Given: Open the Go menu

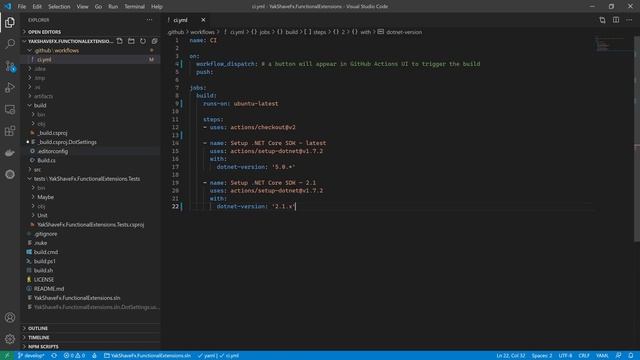Looking at the screenshot, I should [x=98, y=7].
